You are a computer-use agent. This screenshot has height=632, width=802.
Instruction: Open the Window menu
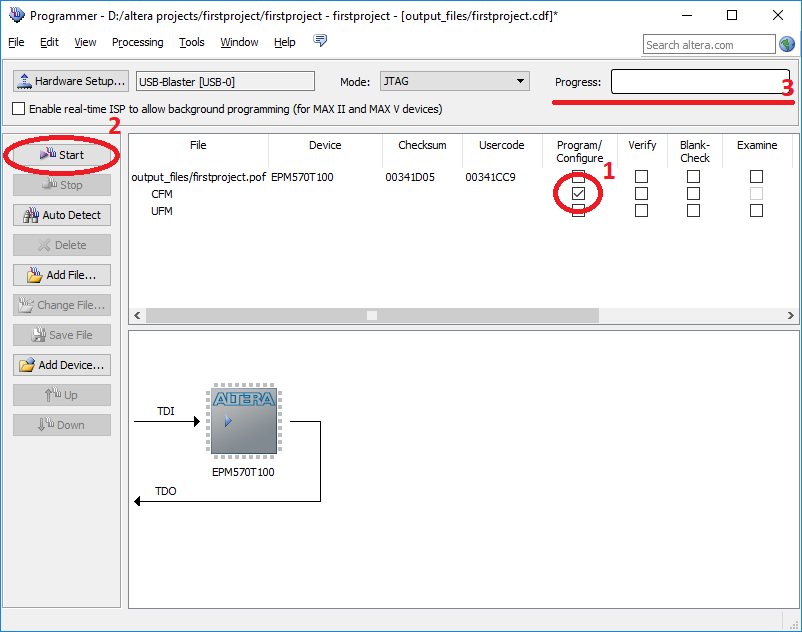[239, 42]
